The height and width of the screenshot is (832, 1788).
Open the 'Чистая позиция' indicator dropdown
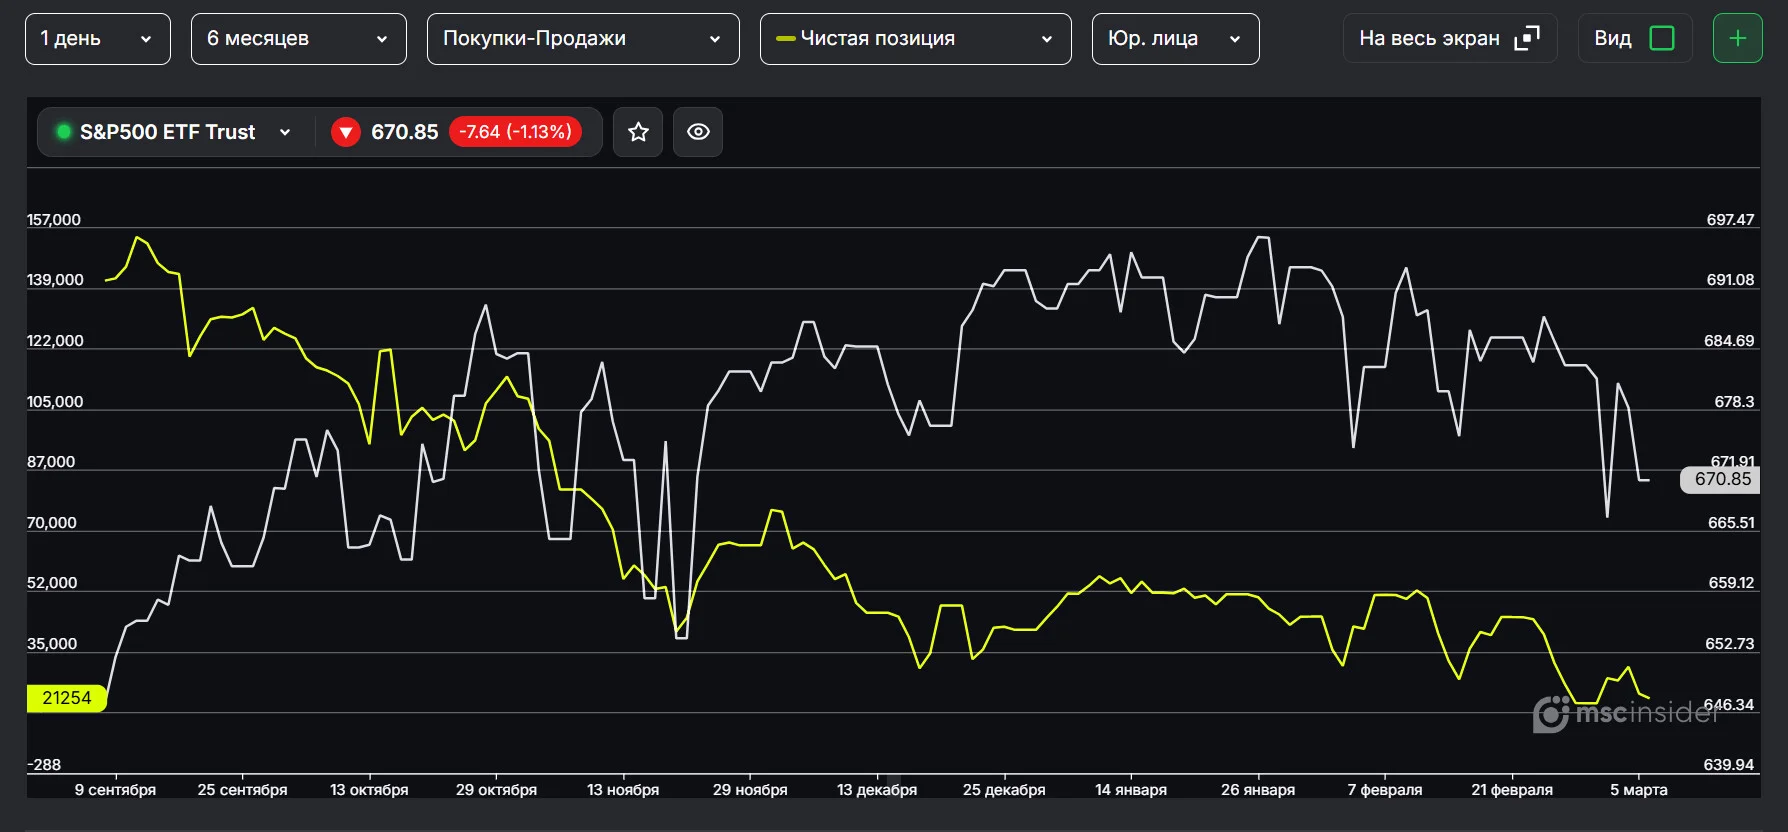tap(915, 39)
